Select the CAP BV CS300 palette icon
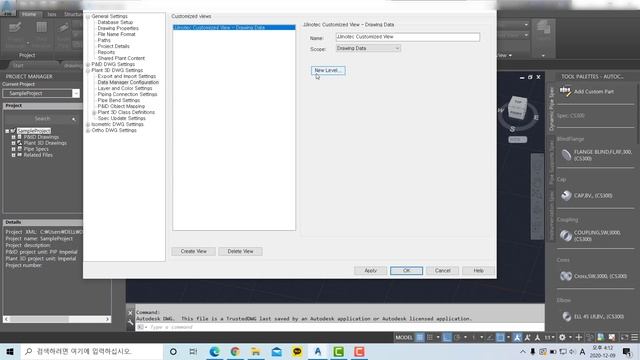 pos(566,196)
